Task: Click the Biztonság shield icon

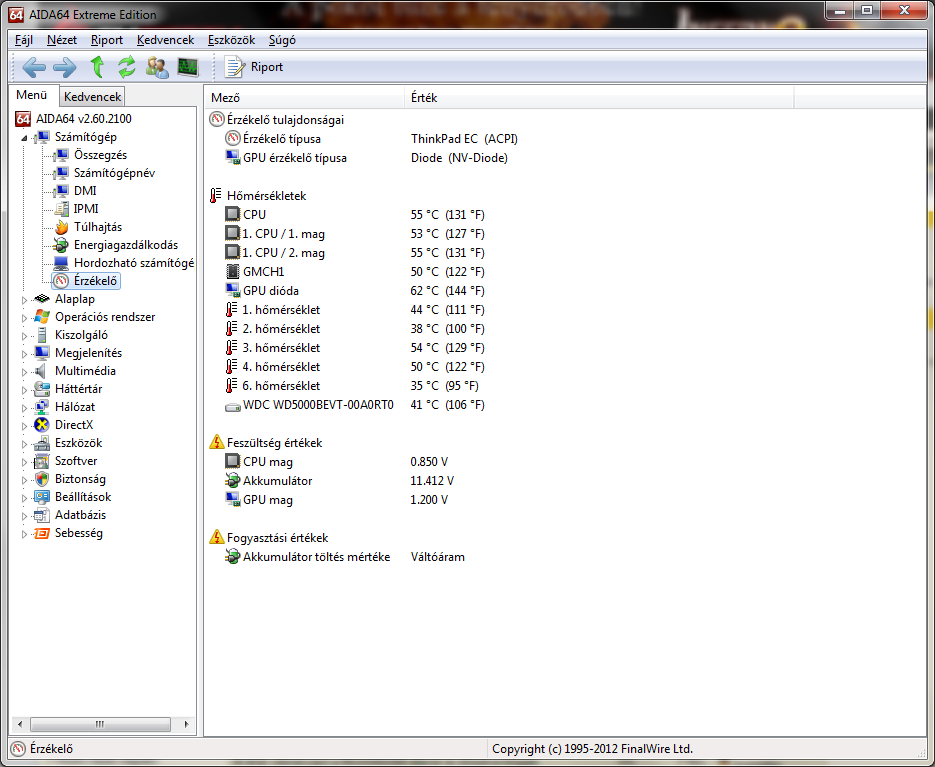Action: coord(42,479)
